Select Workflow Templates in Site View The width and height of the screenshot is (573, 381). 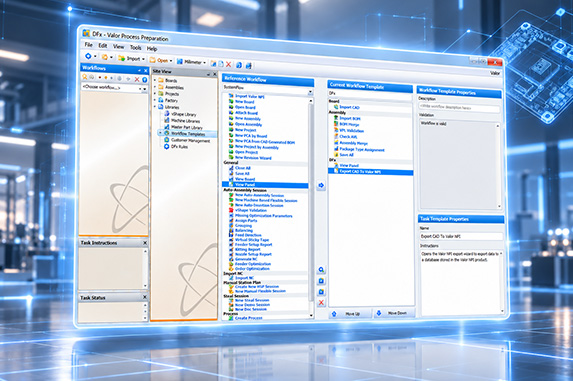tap(188, 134)
